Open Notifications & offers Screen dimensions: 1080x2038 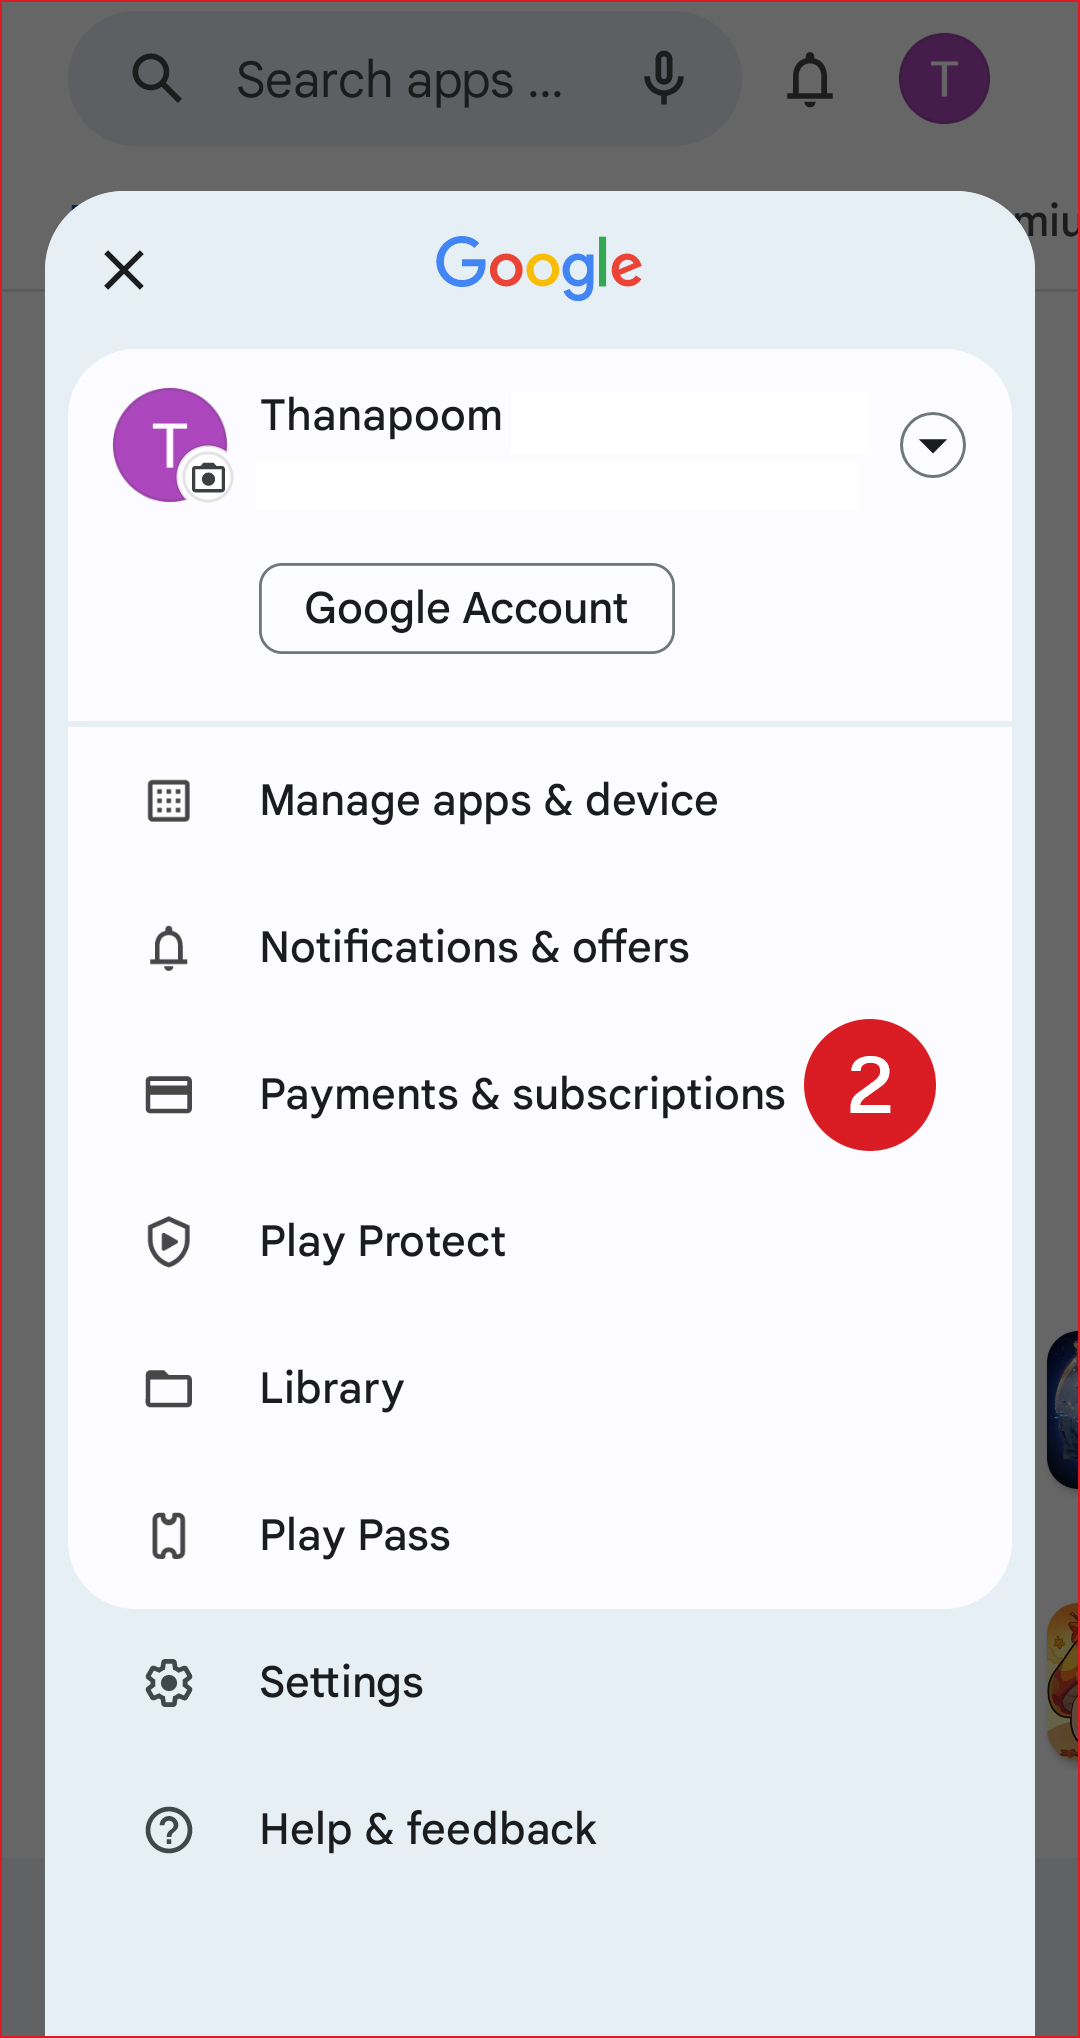474,947
